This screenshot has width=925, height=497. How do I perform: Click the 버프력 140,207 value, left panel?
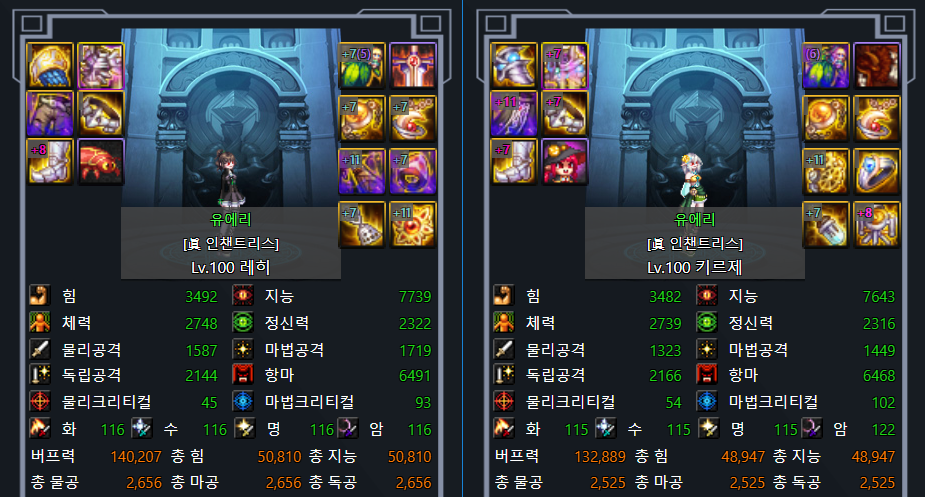tap(136, 457)
